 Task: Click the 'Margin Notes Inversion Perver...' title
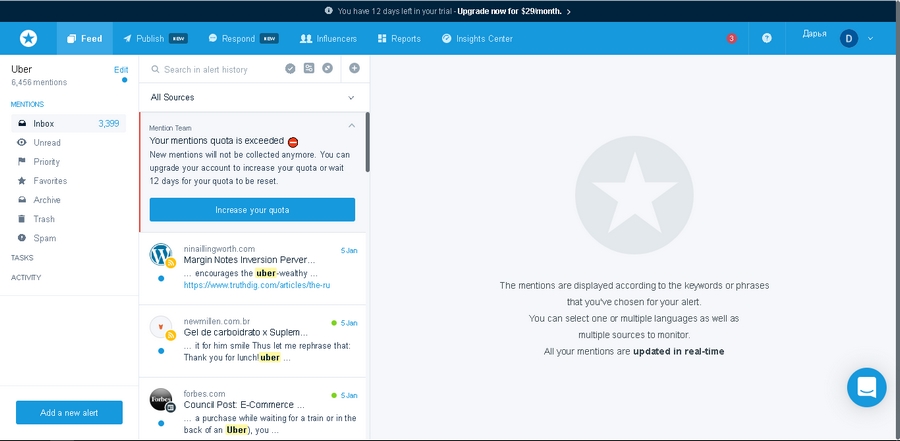pyautogui.click(x=249, y=260)
